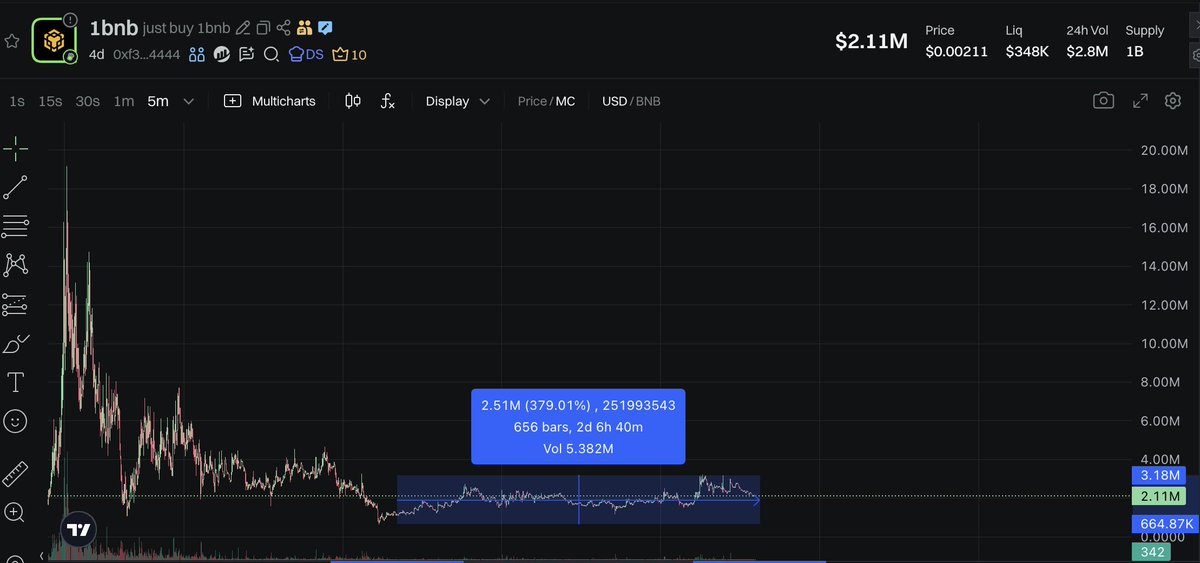Click the 20.00M axis label
The width and height of the screenshot is (1200, 563).
point(1164,150)
